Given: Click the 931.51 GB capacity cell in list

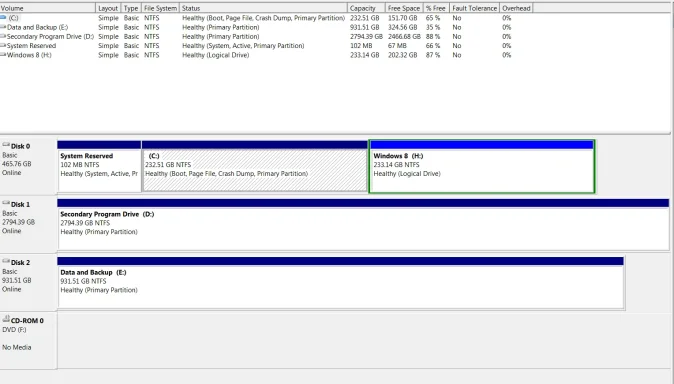Looking at the screenshot, I should click(365, 27).
